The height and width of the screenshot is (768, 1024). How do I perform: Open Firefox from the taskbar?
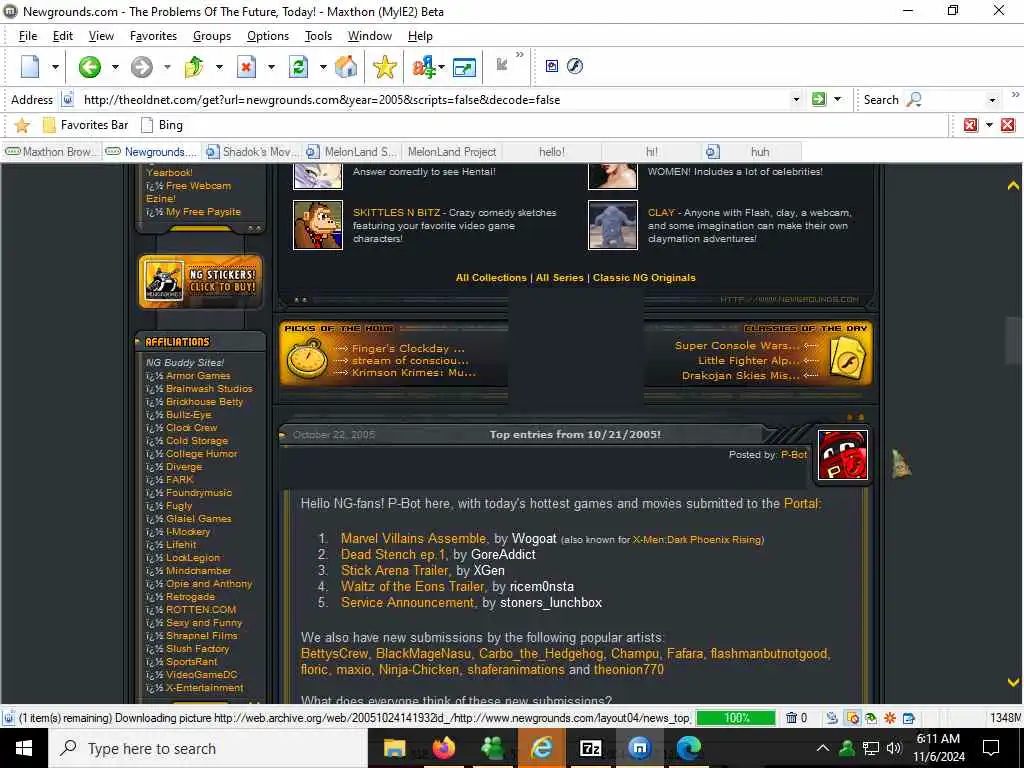point(444,748)
